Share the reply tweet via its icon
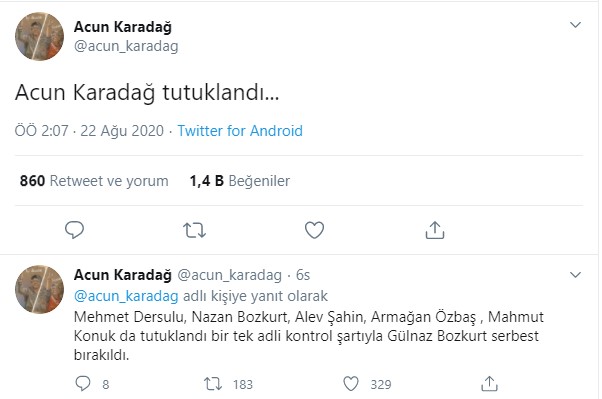The height and width of the screenshot is (399, 602). click(x=489, y=384)
